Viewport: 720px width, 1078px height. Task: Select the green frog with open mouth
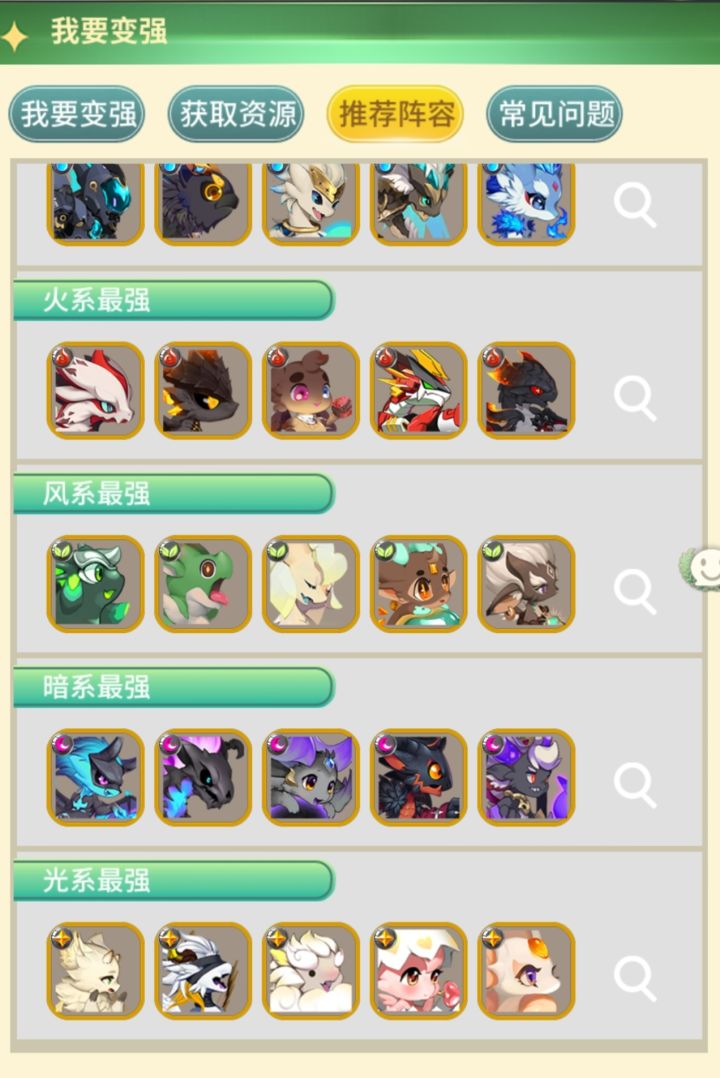(x=203, y=584)
